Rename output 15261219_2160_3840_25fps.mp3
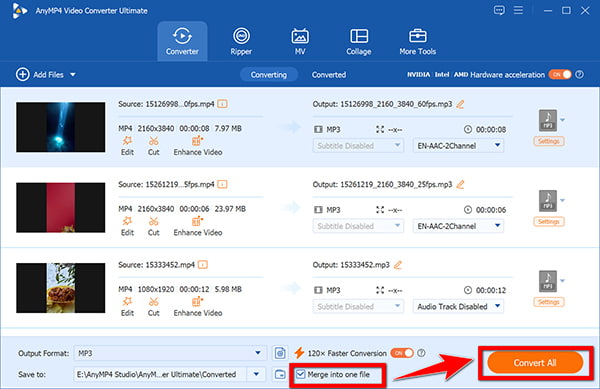The width and height of the screenshot is (600, 389). click(x=460, y=184)
